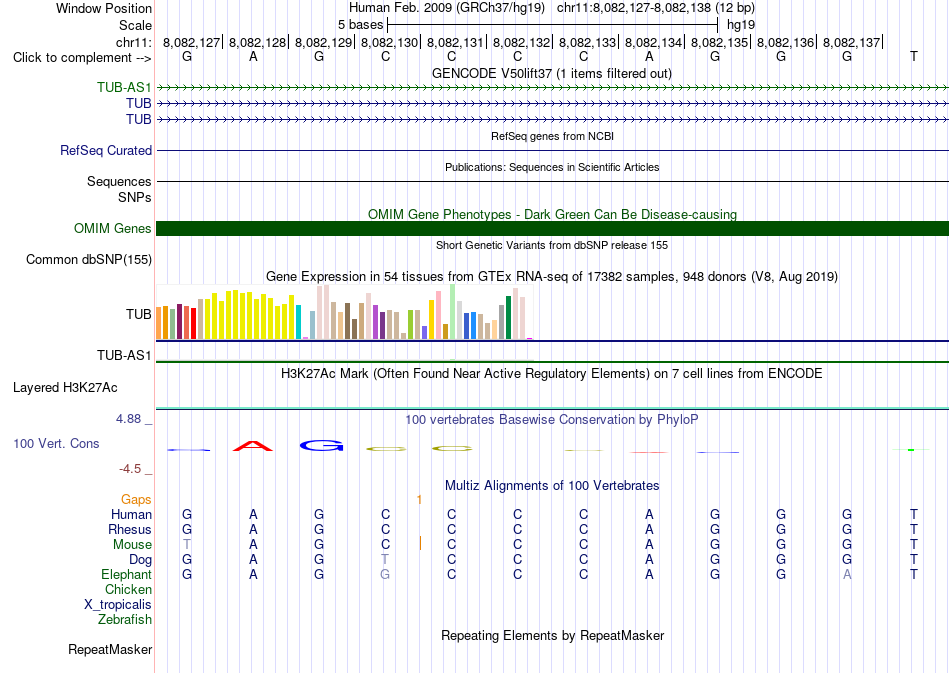Select the Zebrafish species row label
Screen dimensions: 950x673
(x=125, y=620)
